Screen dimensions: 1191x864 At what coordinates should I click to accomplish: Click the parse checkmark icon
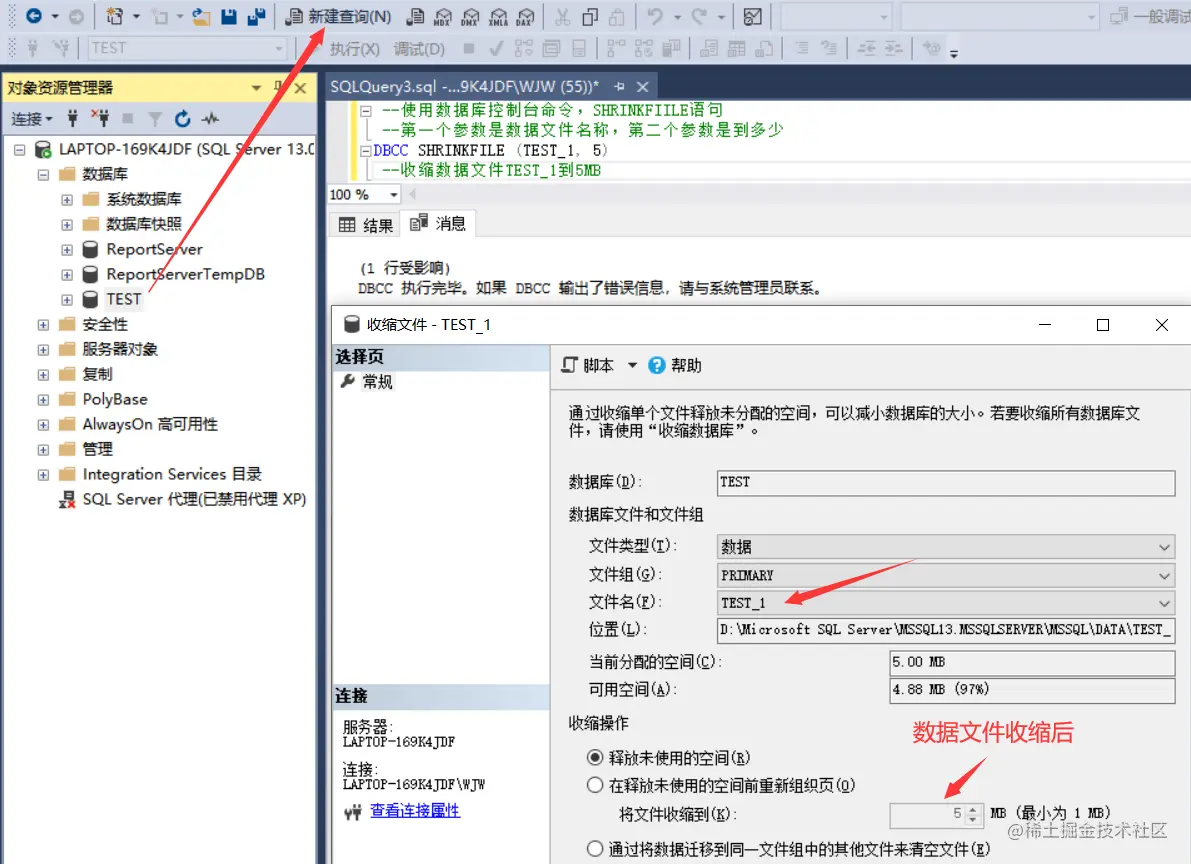496,49
